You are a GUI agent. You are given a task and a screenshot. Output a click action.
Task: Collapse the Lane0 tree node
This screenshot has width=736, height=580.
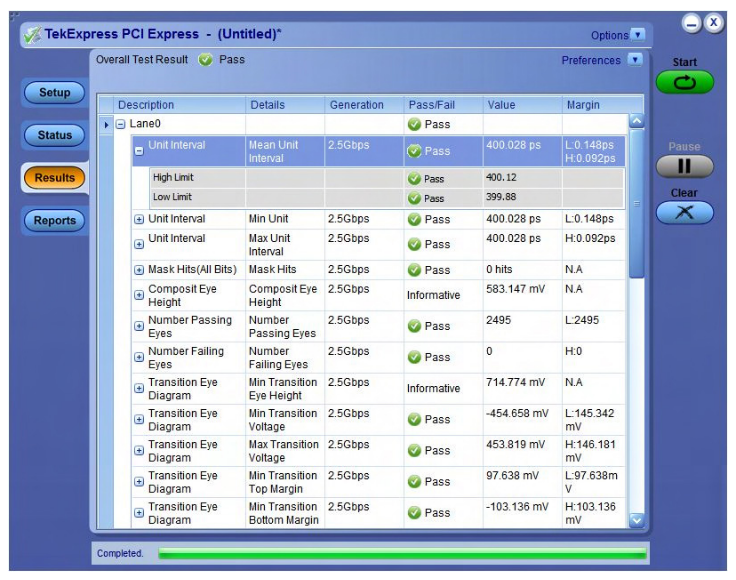coord(120,125)
